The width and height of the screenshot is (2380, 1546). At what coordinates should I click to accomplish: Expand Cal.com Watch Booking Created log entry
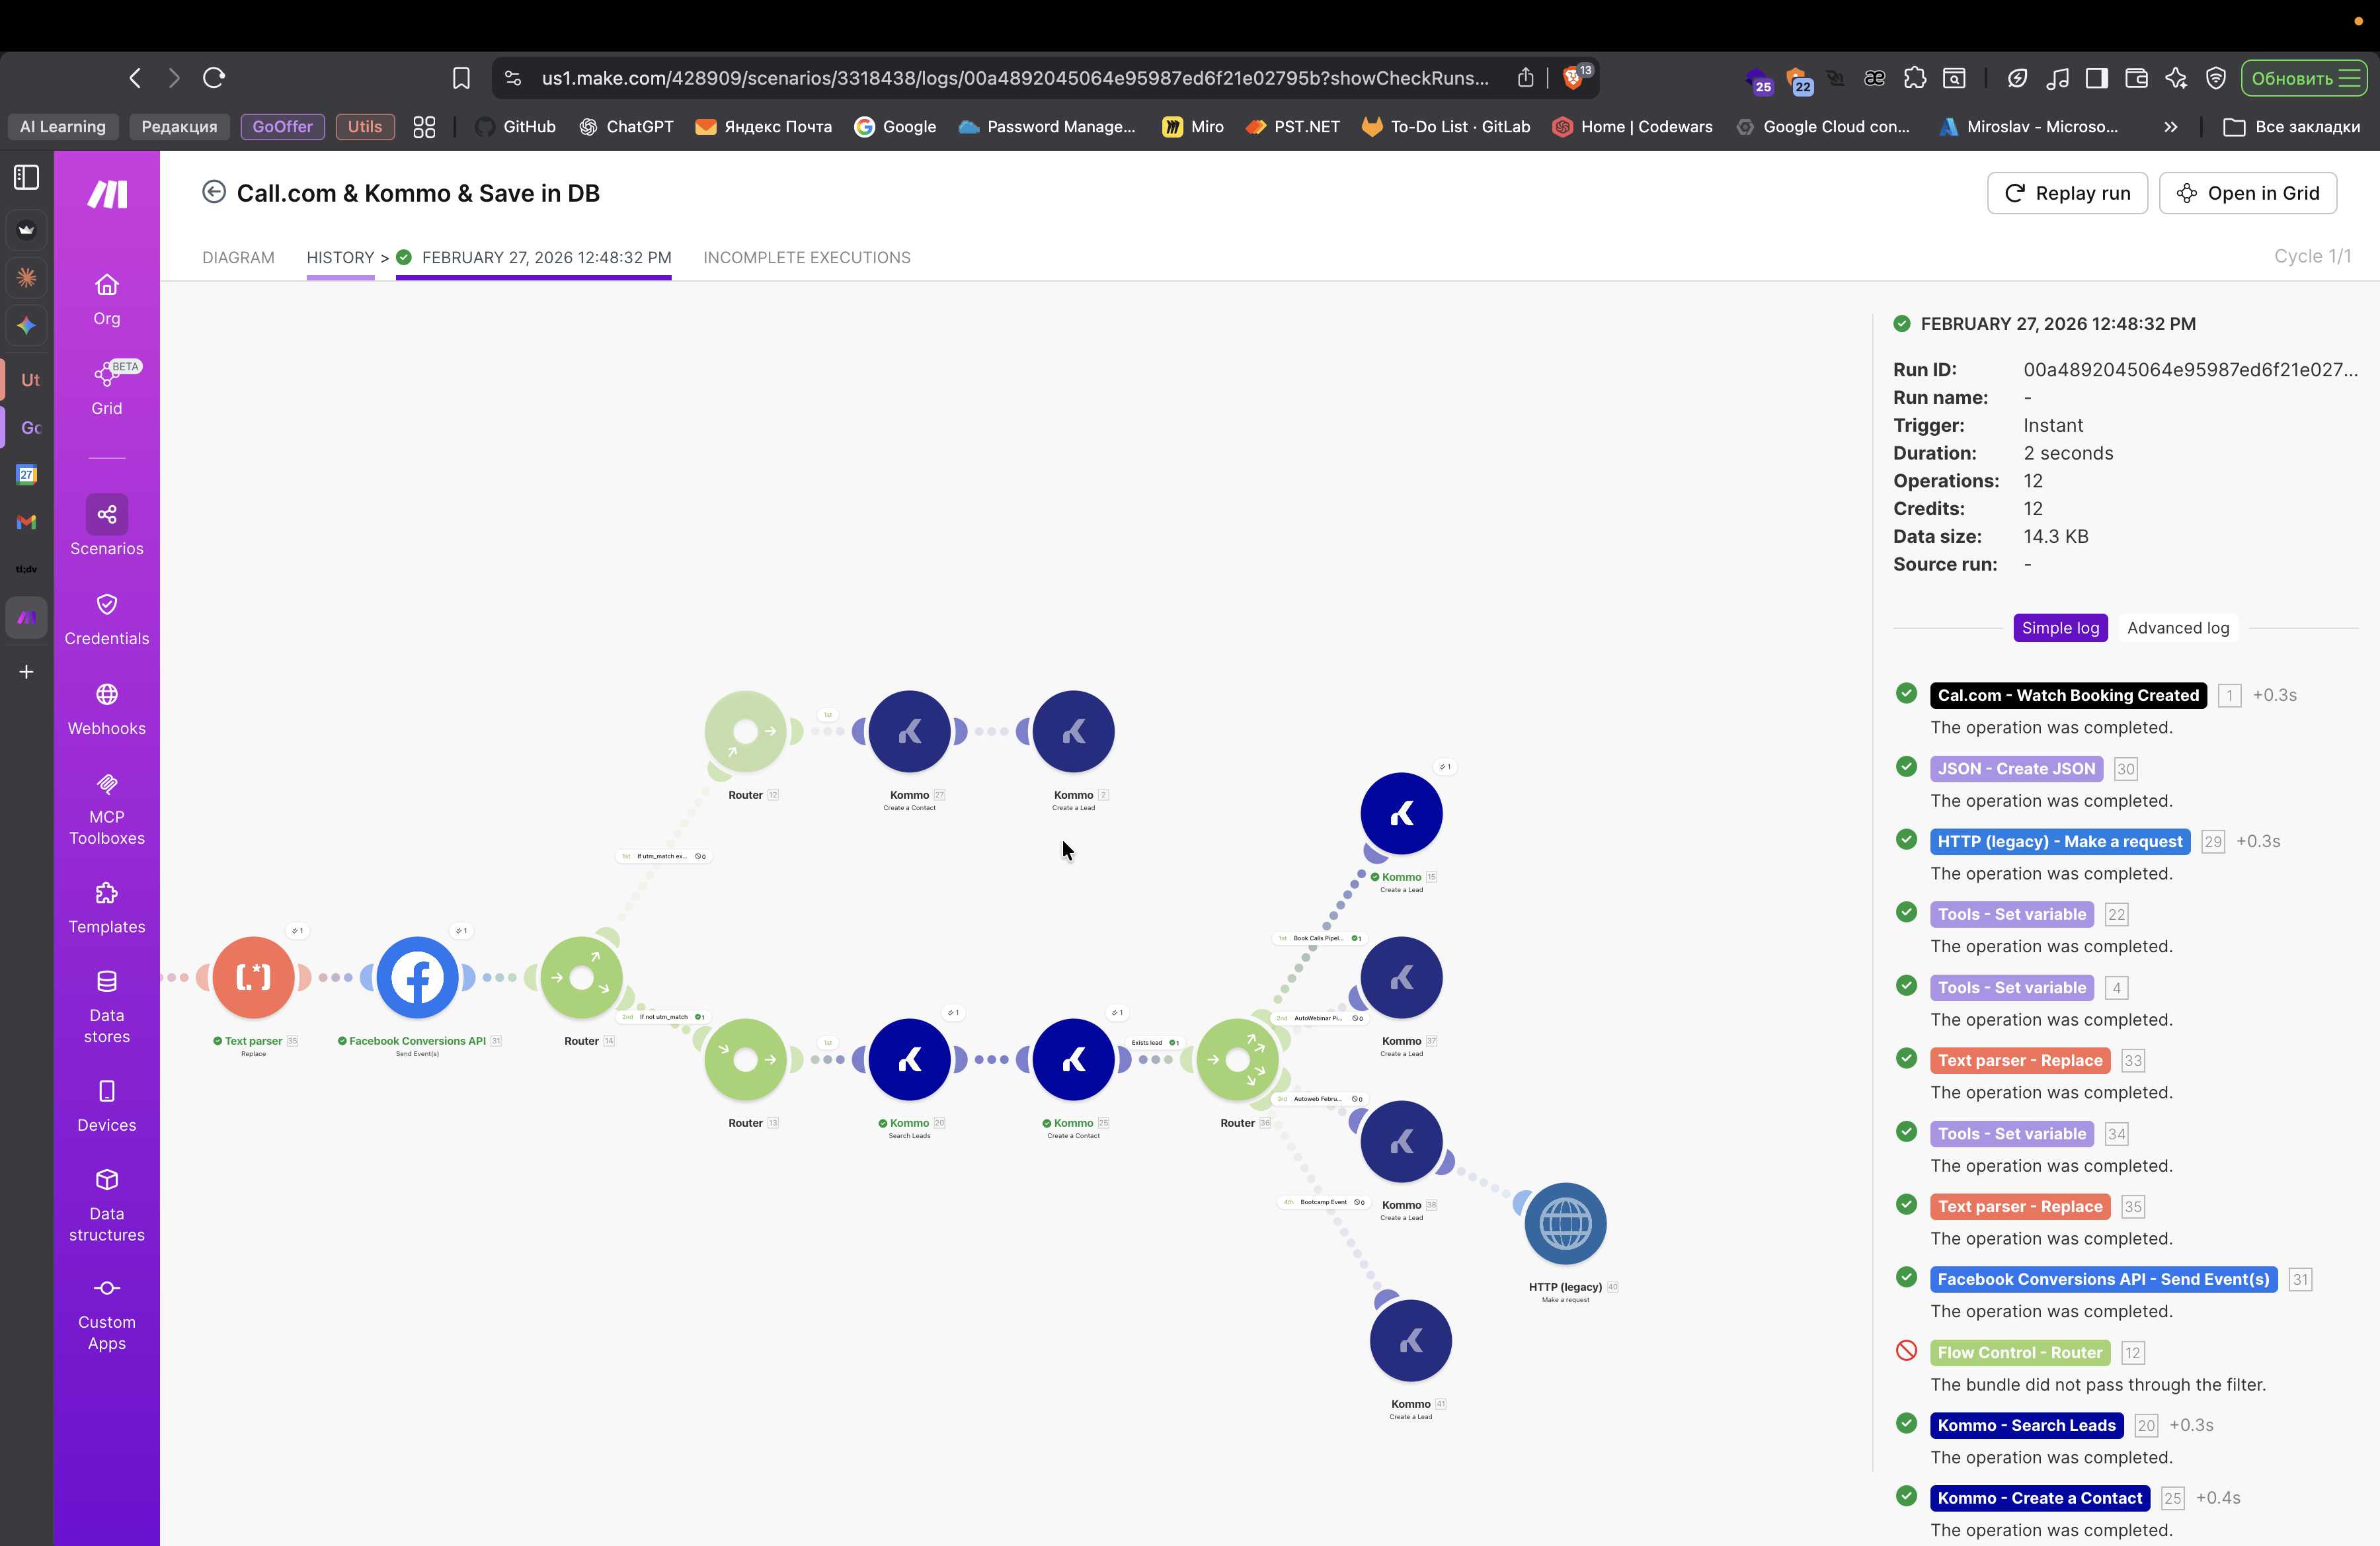pos(2067,695)
